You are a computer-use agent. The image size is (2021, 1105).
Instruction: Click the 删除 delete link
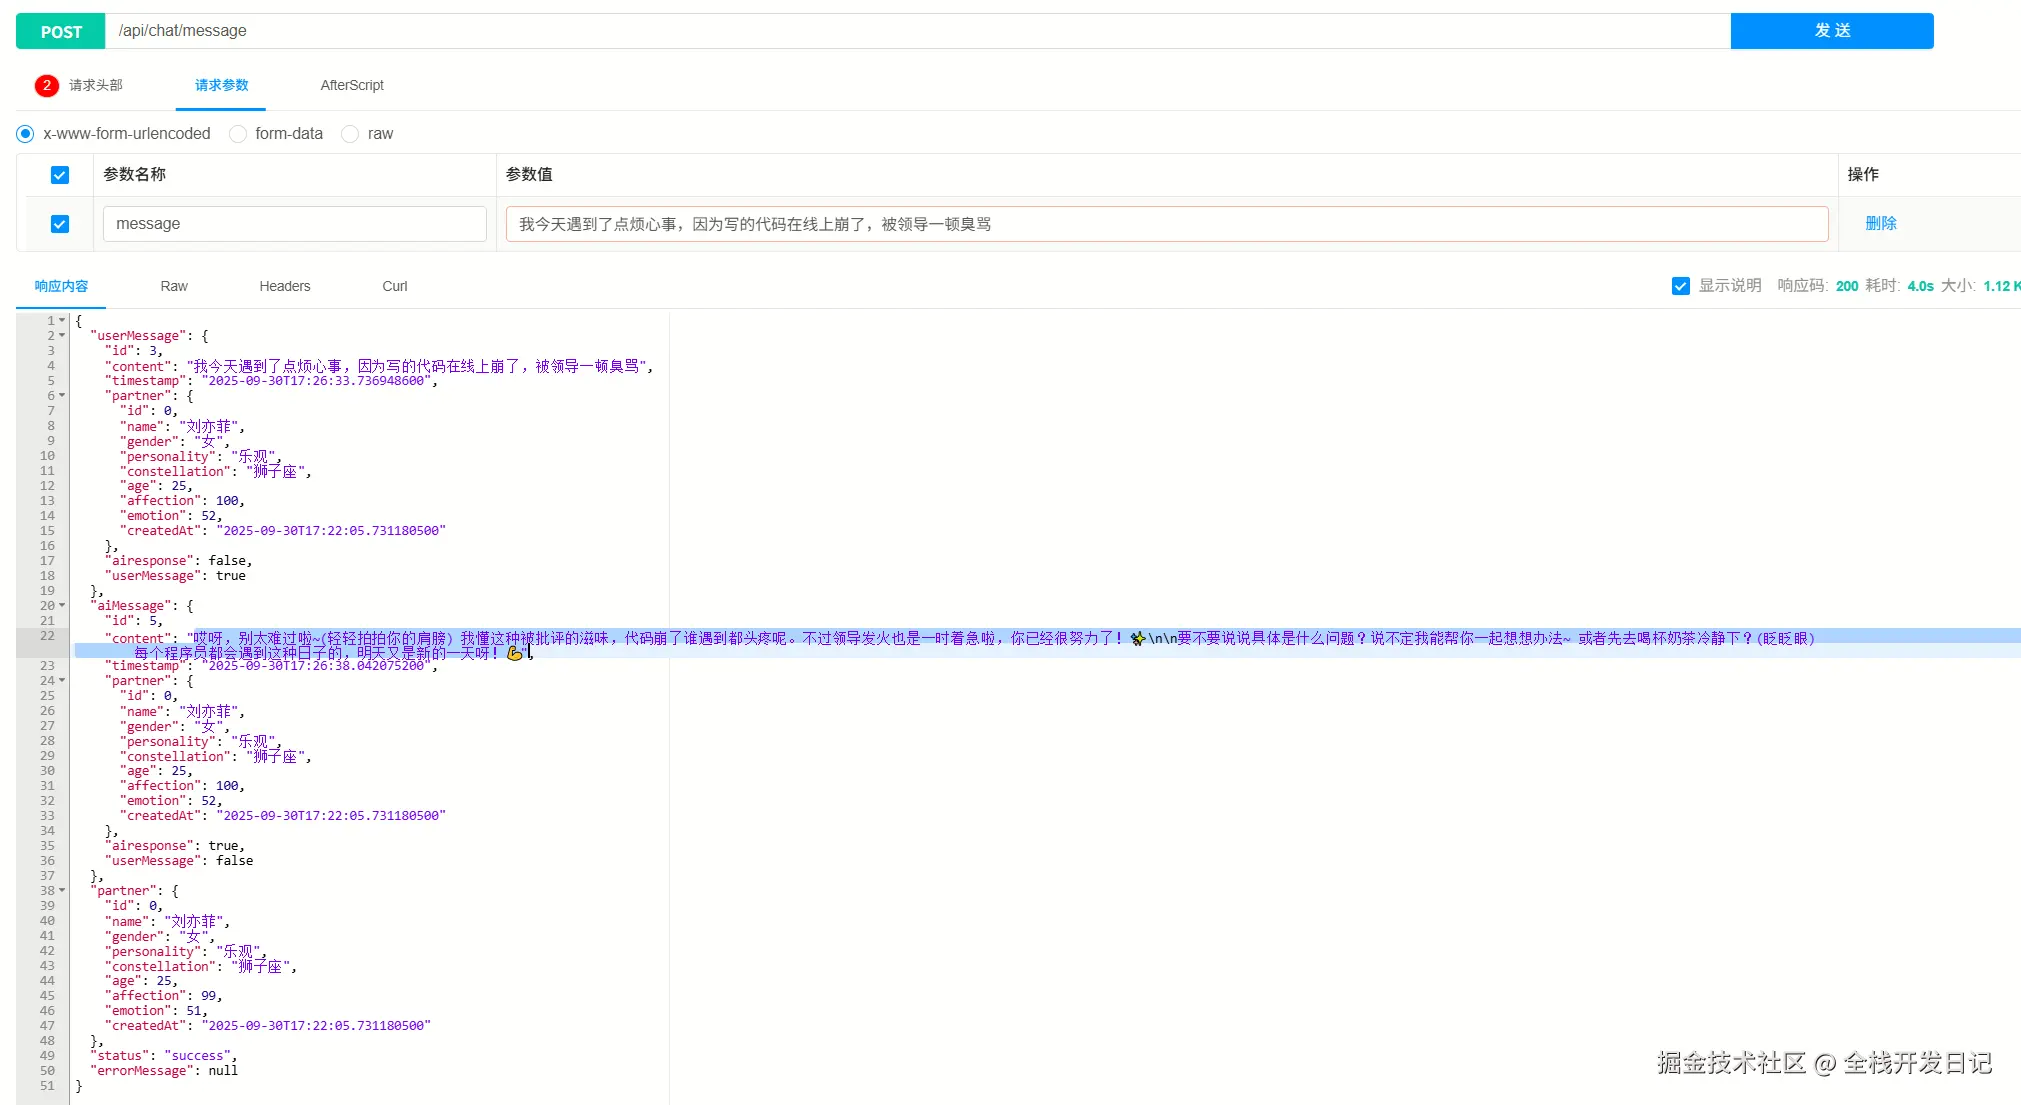tap(1880, 224)
